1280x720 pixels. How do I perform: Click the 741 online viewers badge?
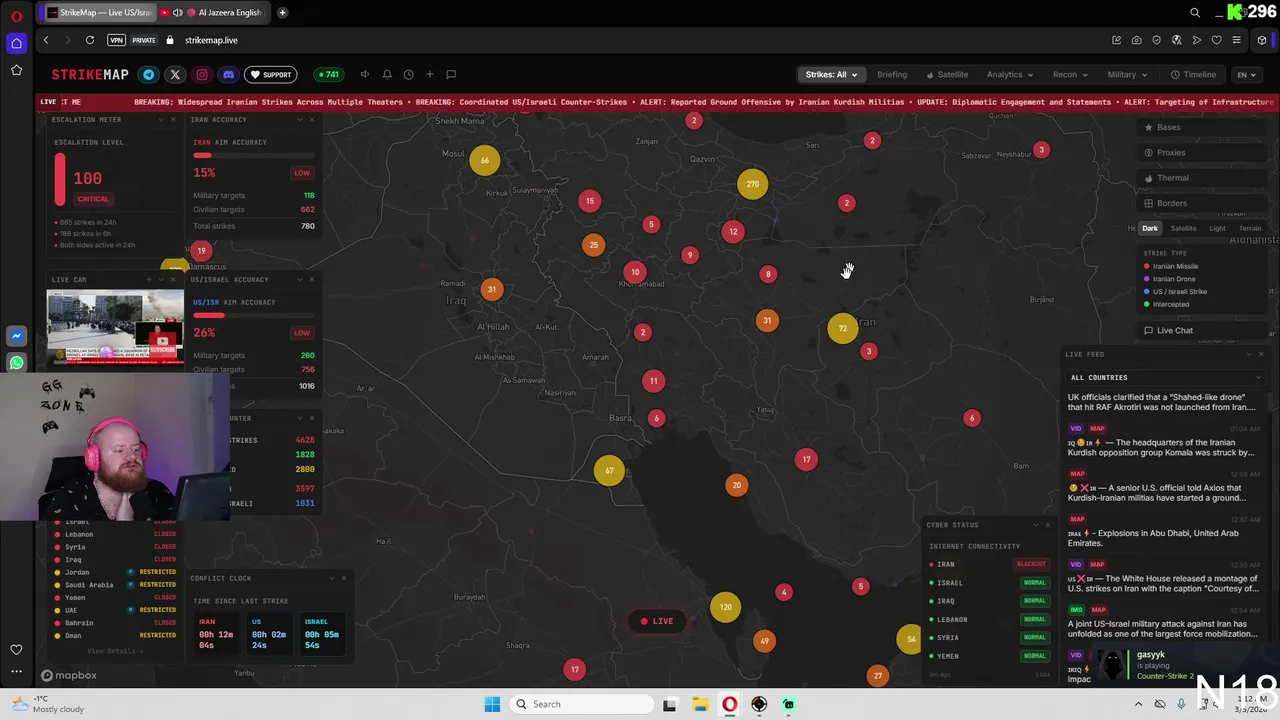pyautogui.click(x=328, y=74)
